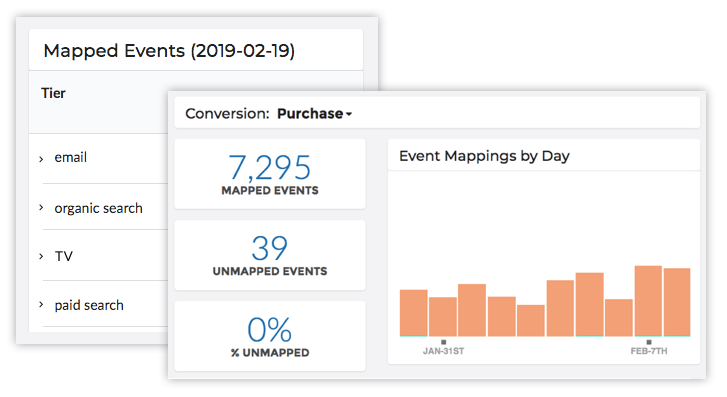Click the axis tick marker at FEB-7TH
Screen dimensions: 727x397
click(649, 342)
